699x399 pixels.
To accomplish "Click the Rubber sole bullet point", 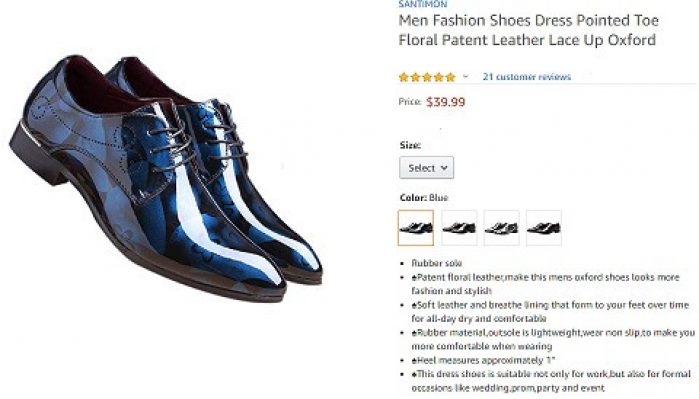I will [x=436, y=263].
